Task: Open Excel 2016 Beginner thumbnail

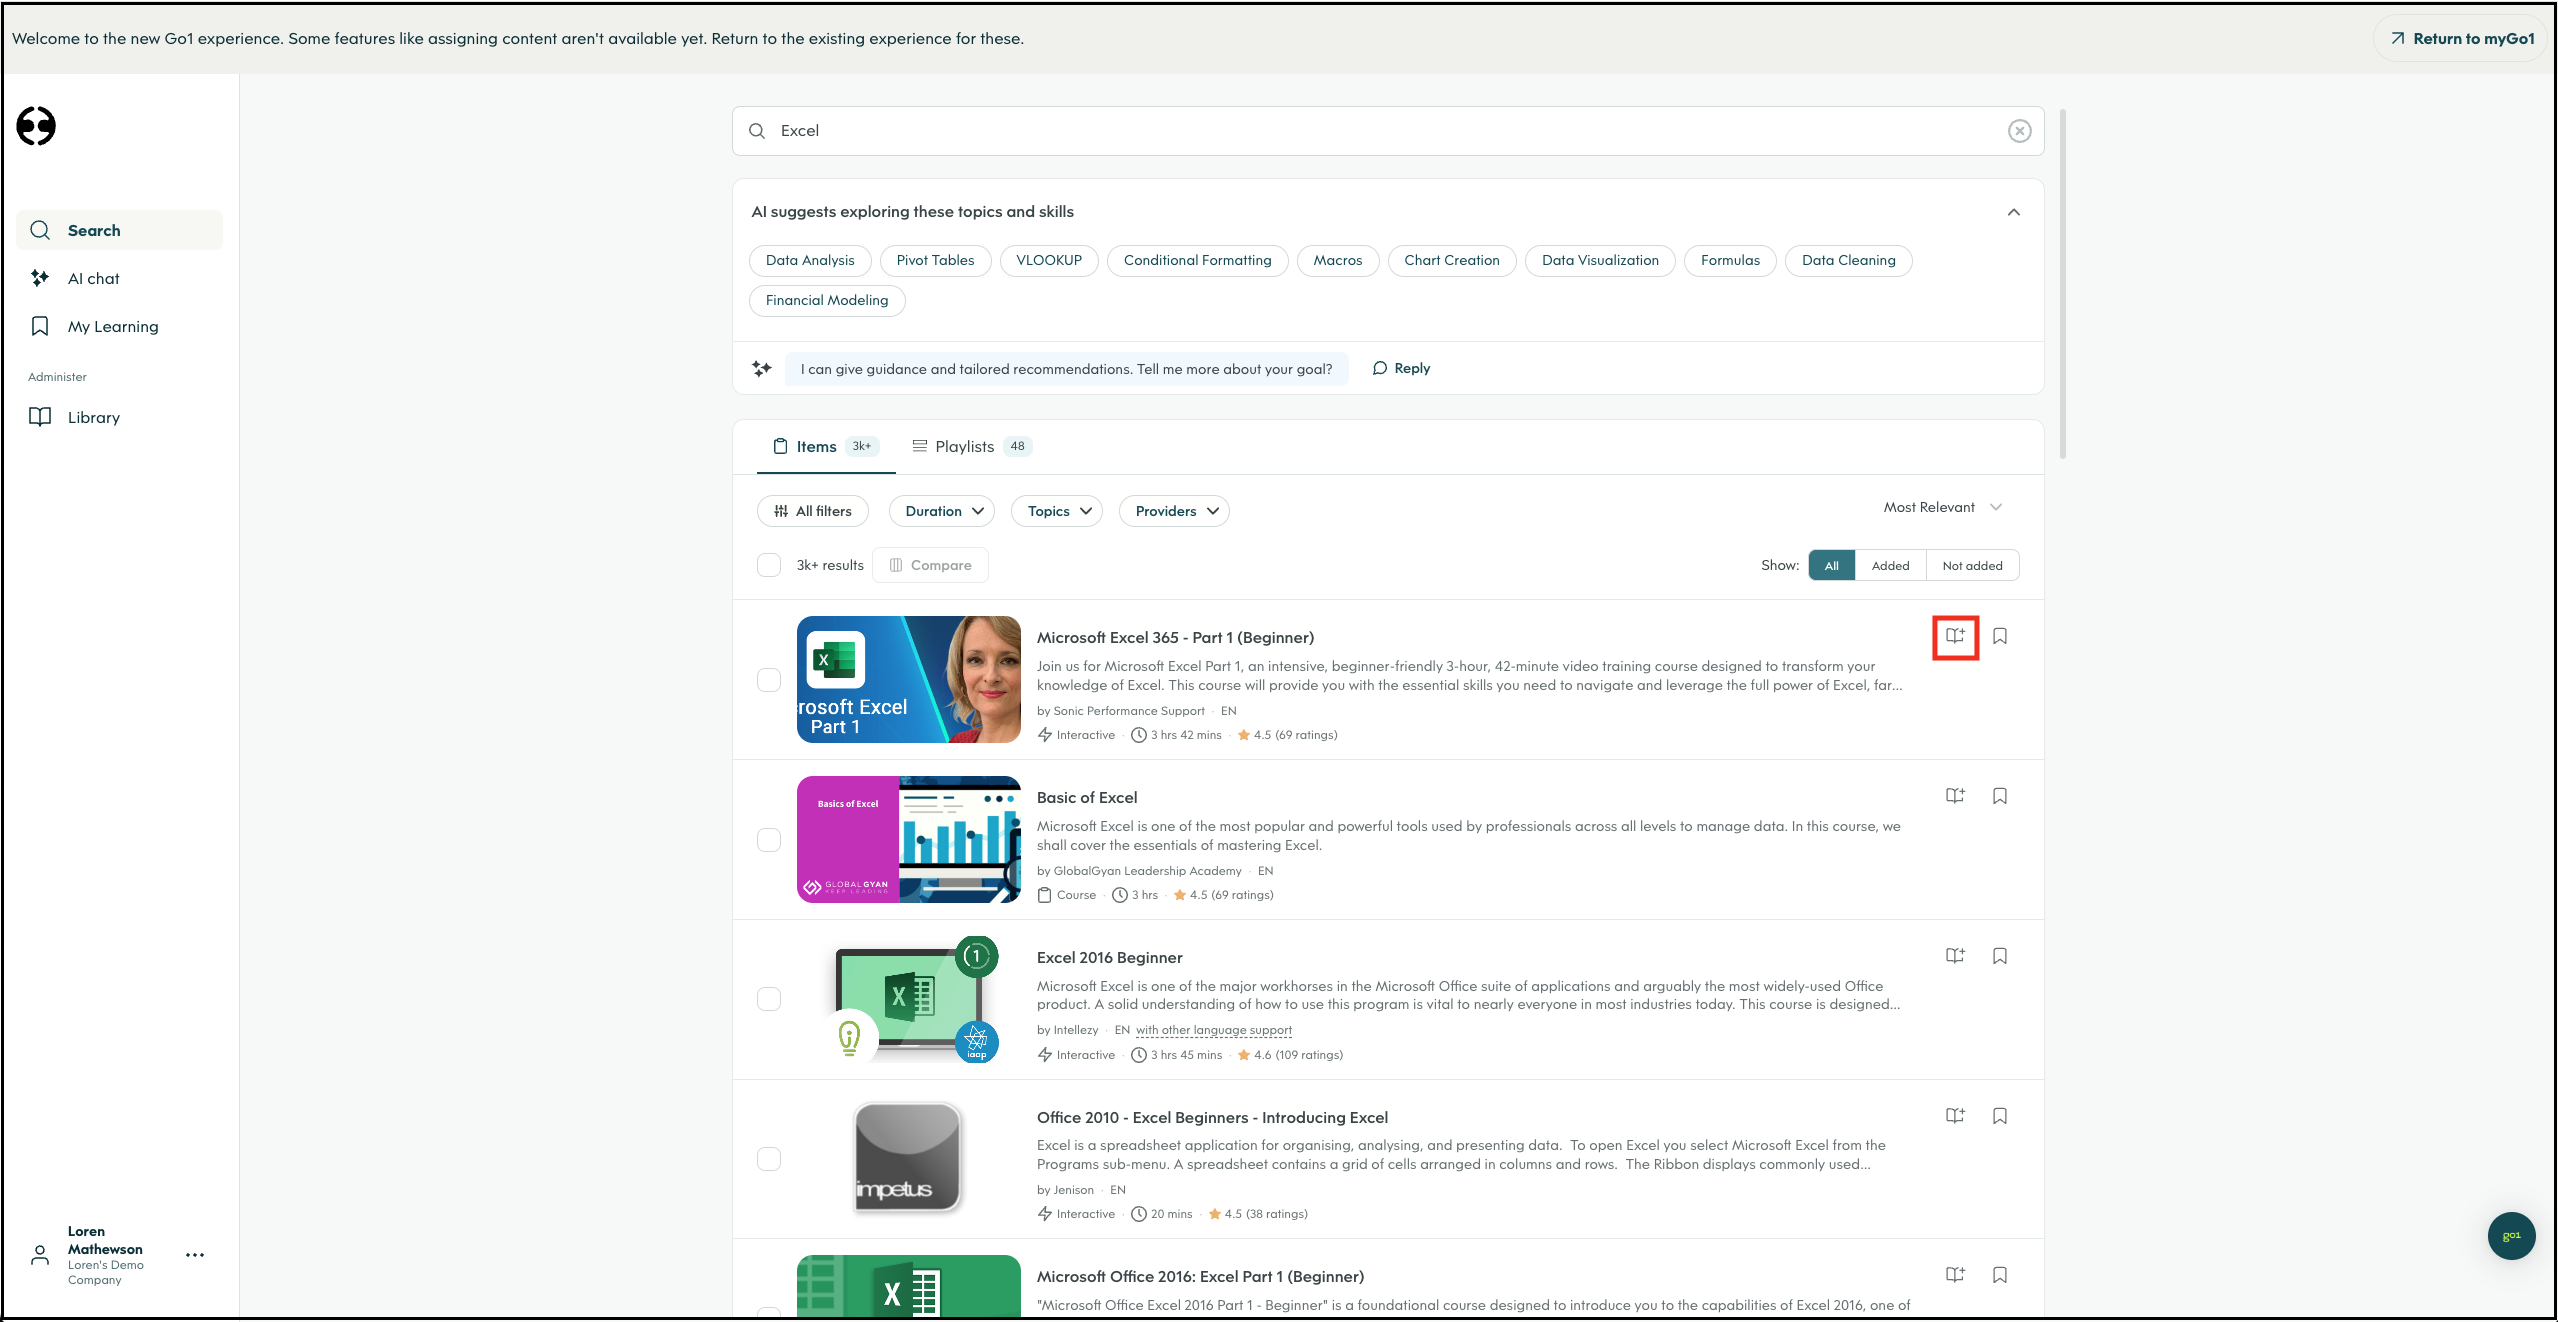Action: [x=909, y=999]
